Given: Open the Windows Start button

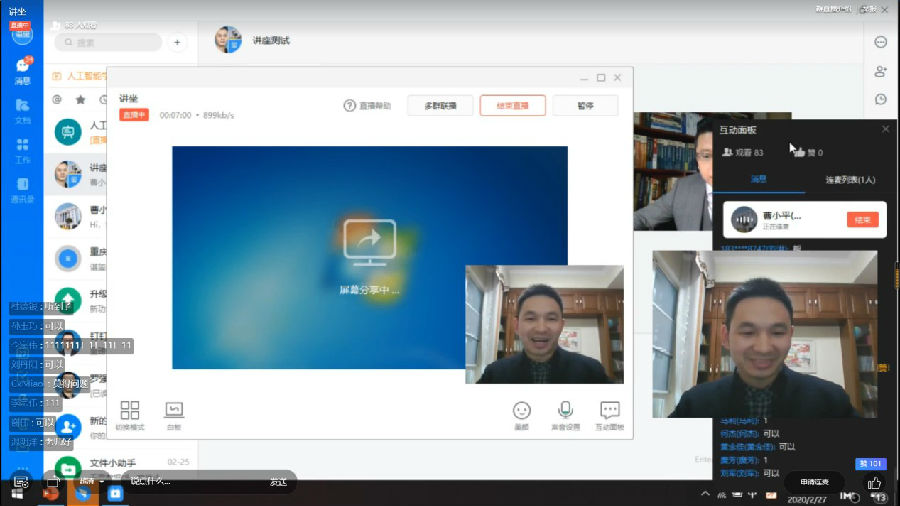Looking at the screenshot, I should pos(17,494).
